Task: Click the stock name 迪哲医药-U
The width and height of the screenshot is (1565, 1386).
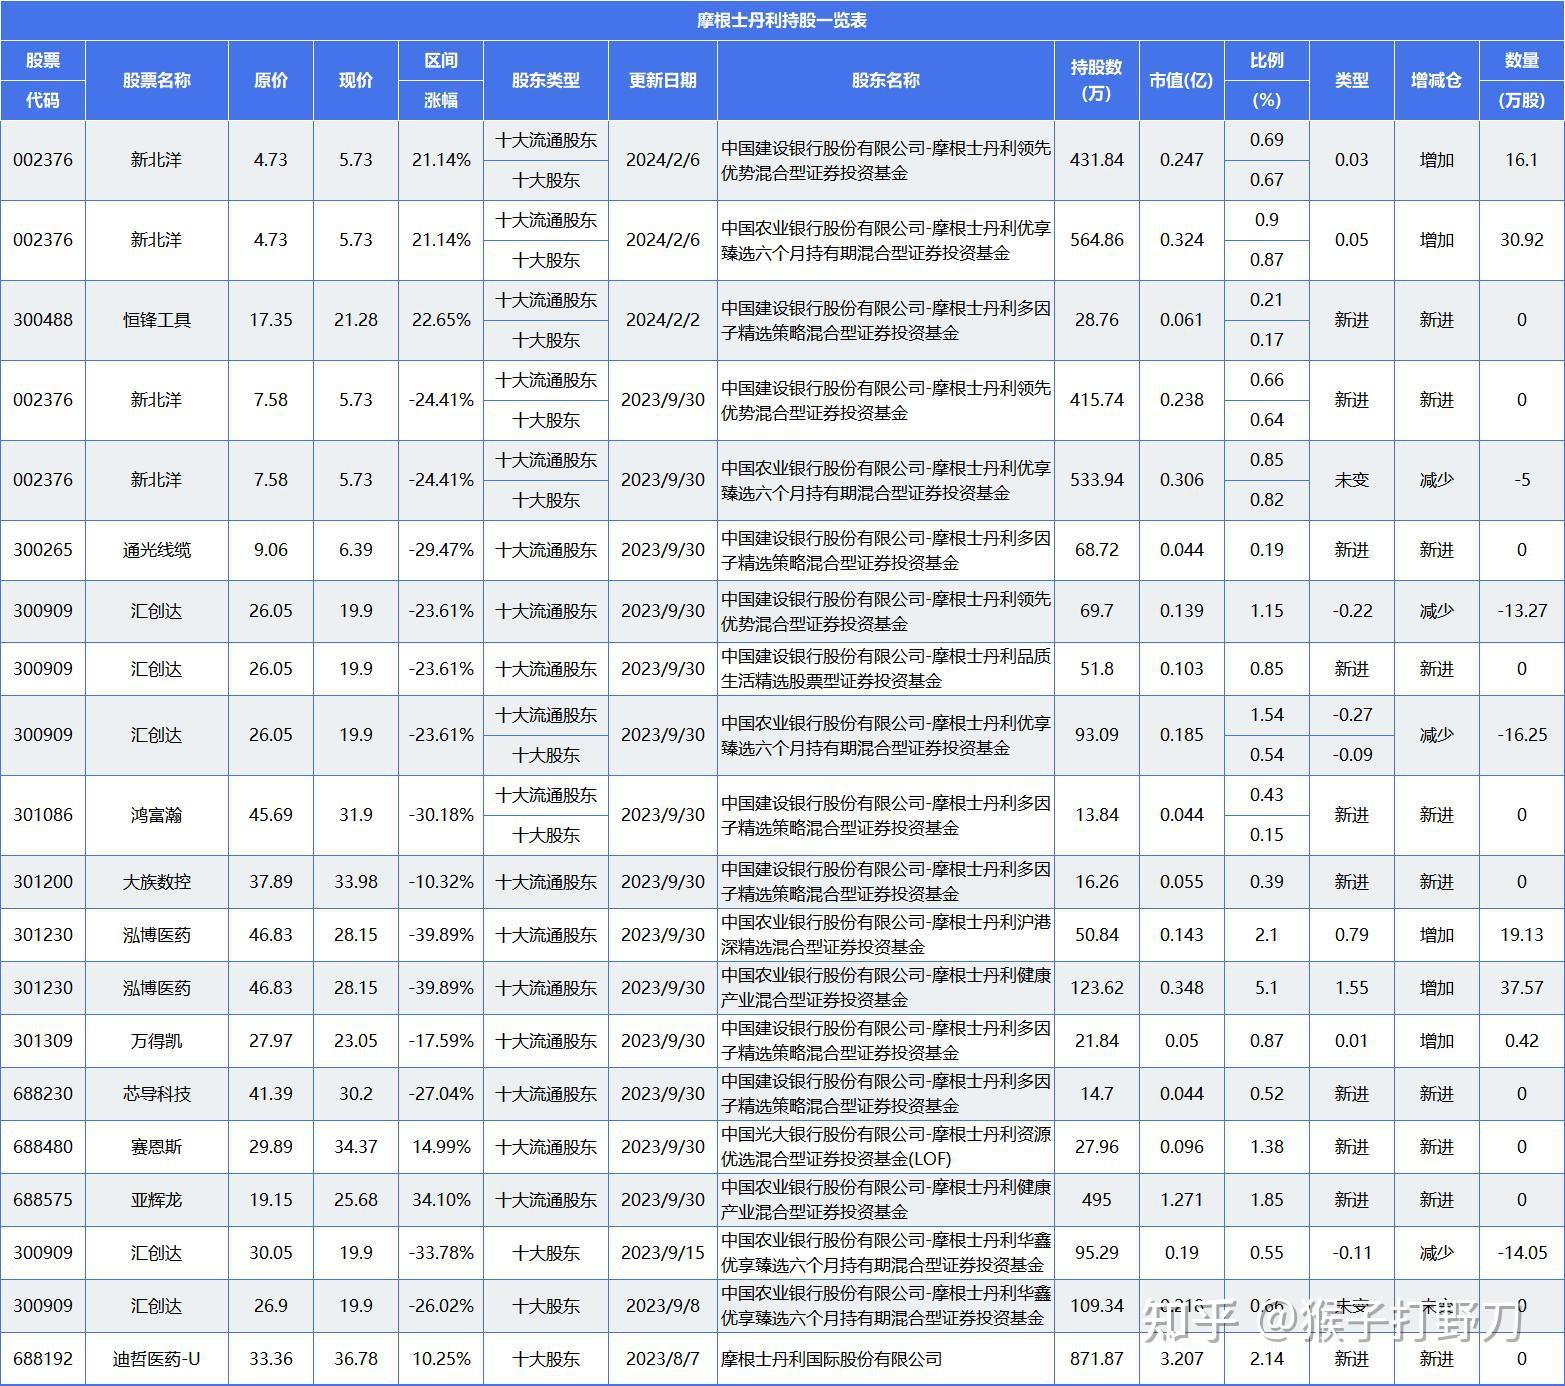Action: click(x=157, y=1359)
